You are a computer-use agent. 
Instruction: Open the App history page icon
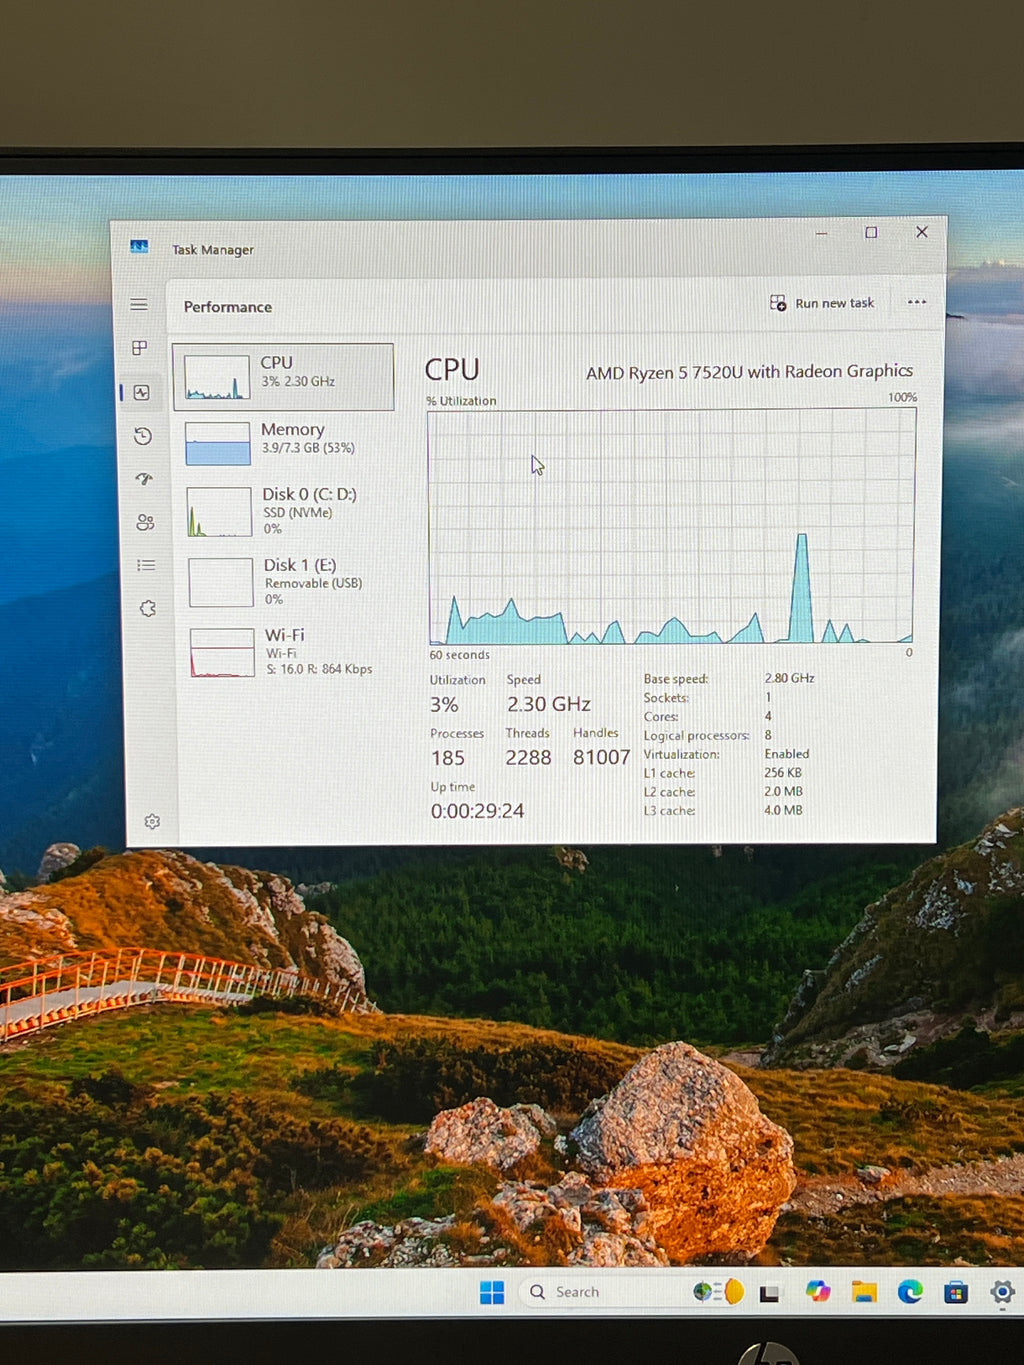[x=143, y=436]
